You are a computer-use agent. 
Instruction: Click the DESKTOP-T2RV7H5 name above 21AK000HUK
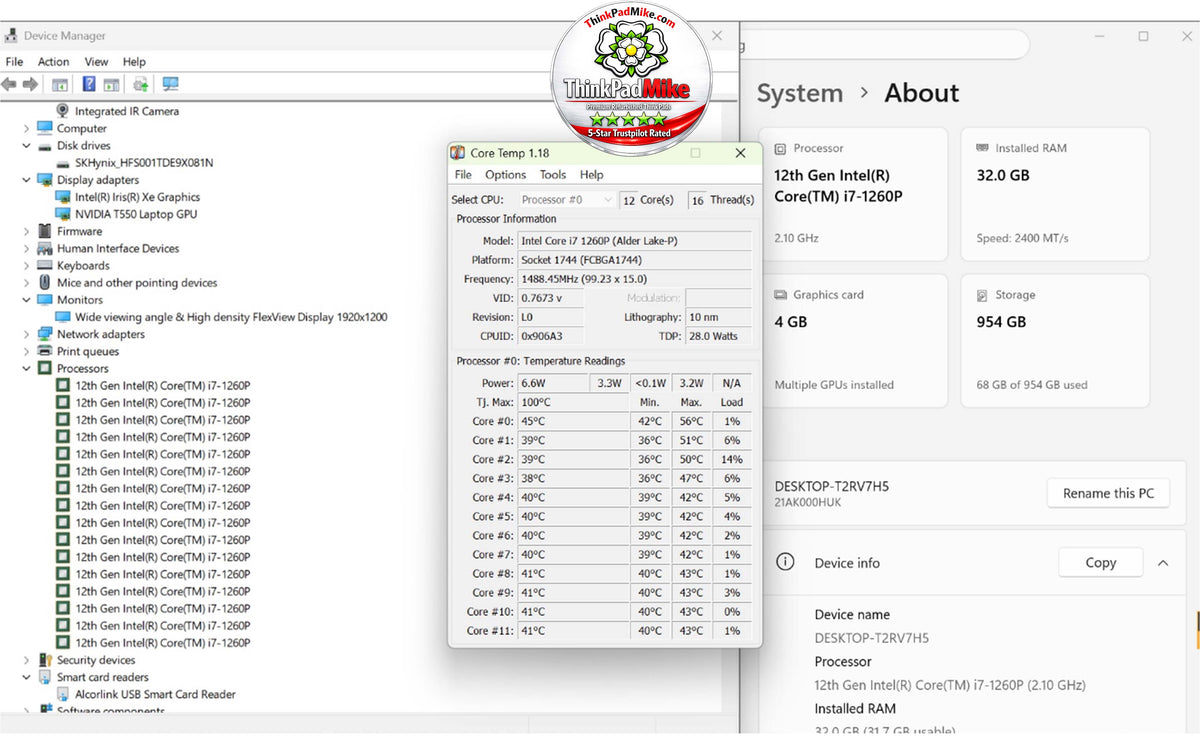point(832,486)
